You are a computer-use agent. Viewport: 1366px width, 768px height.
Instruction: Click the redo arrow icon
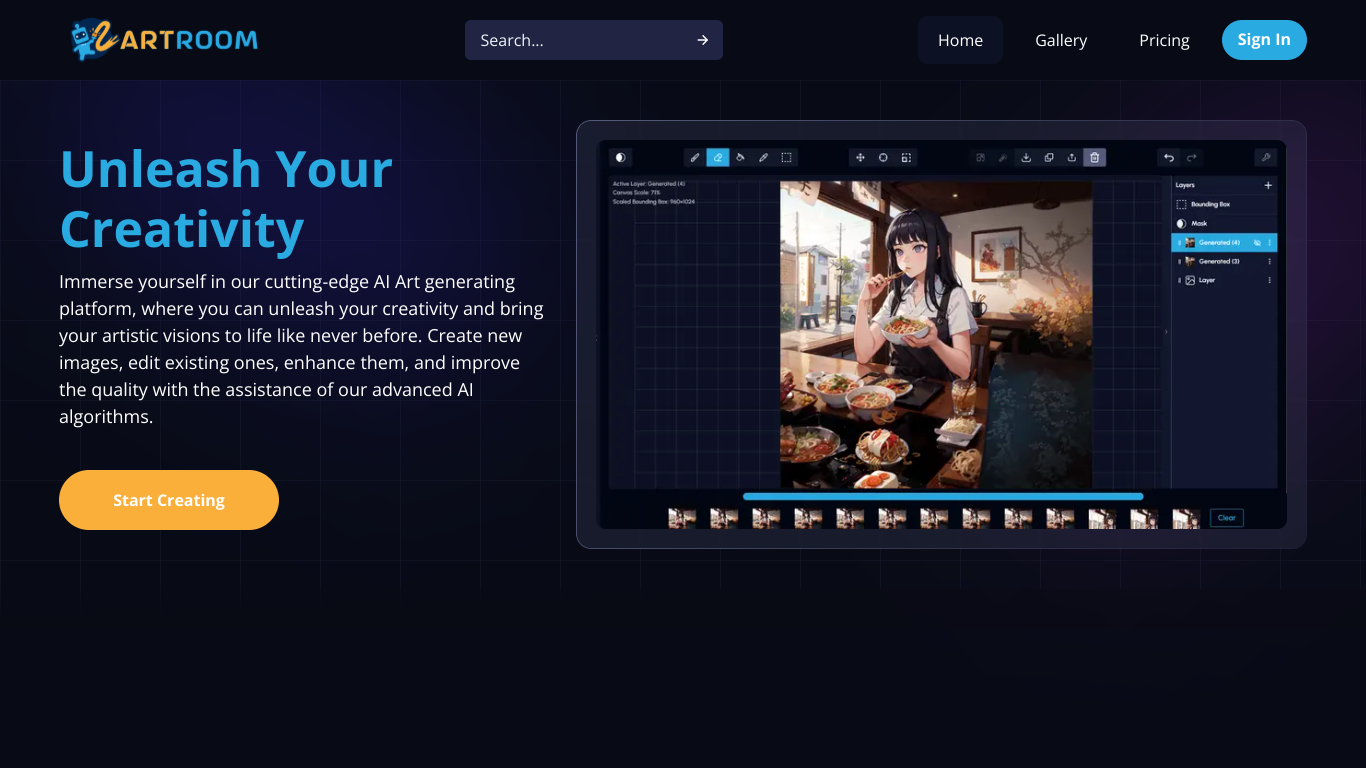[x=1192, y=158]
